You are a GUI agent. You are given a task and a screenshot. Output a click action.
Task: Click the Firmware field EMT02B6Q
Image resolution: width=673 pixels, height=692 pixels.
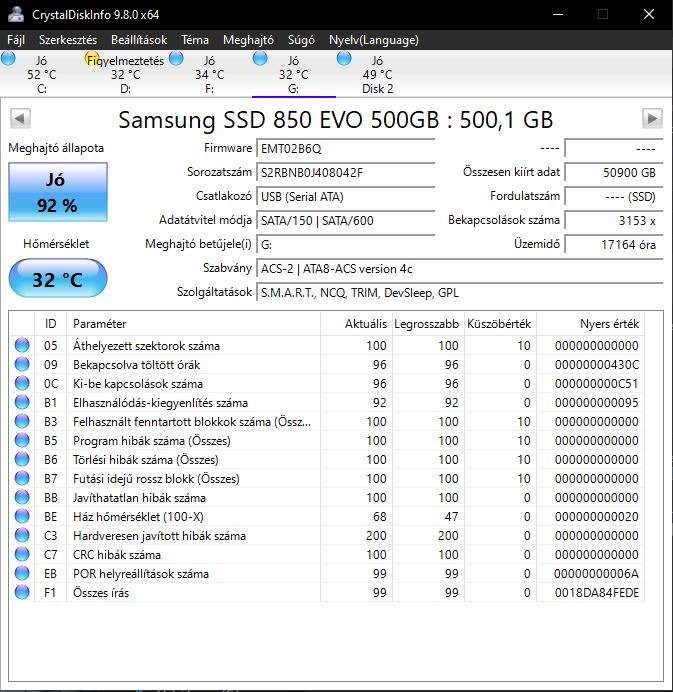pos(346,148)
